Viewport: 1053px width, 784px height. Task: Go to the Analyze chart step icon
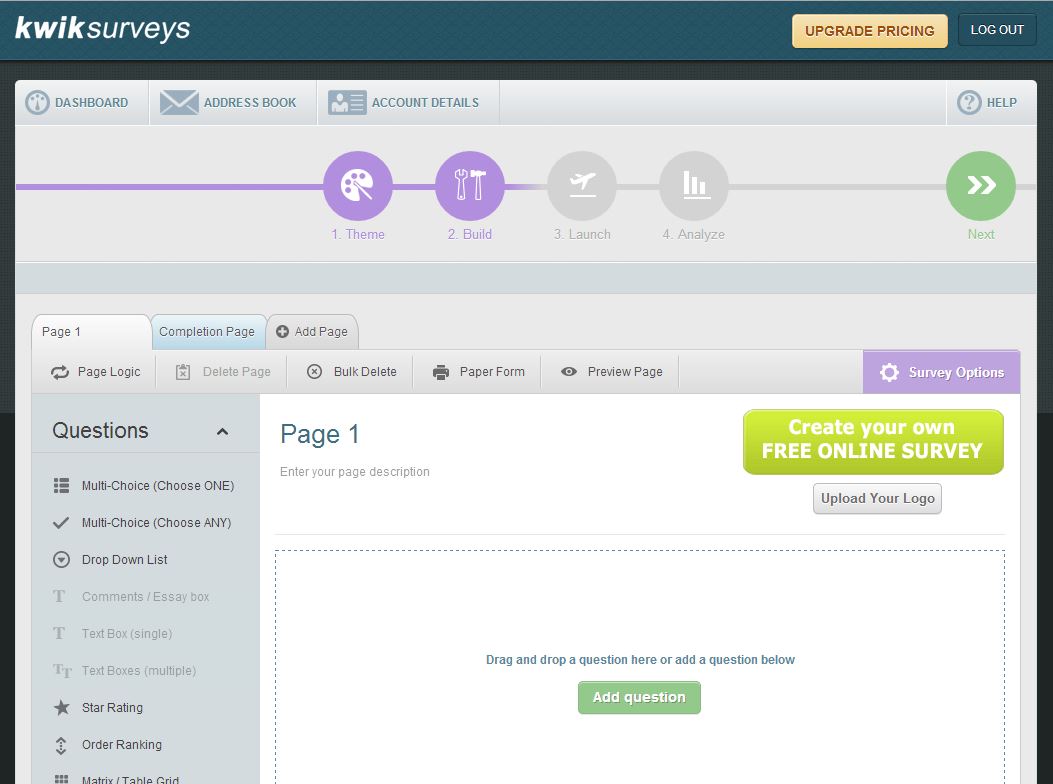click(693, 186)
